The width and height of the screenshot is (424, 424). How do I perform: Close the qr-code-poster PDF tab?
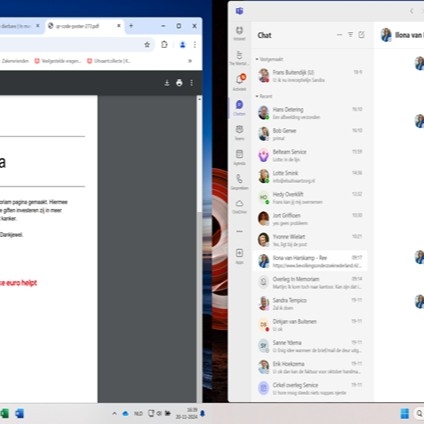click(x=119, y=26)
